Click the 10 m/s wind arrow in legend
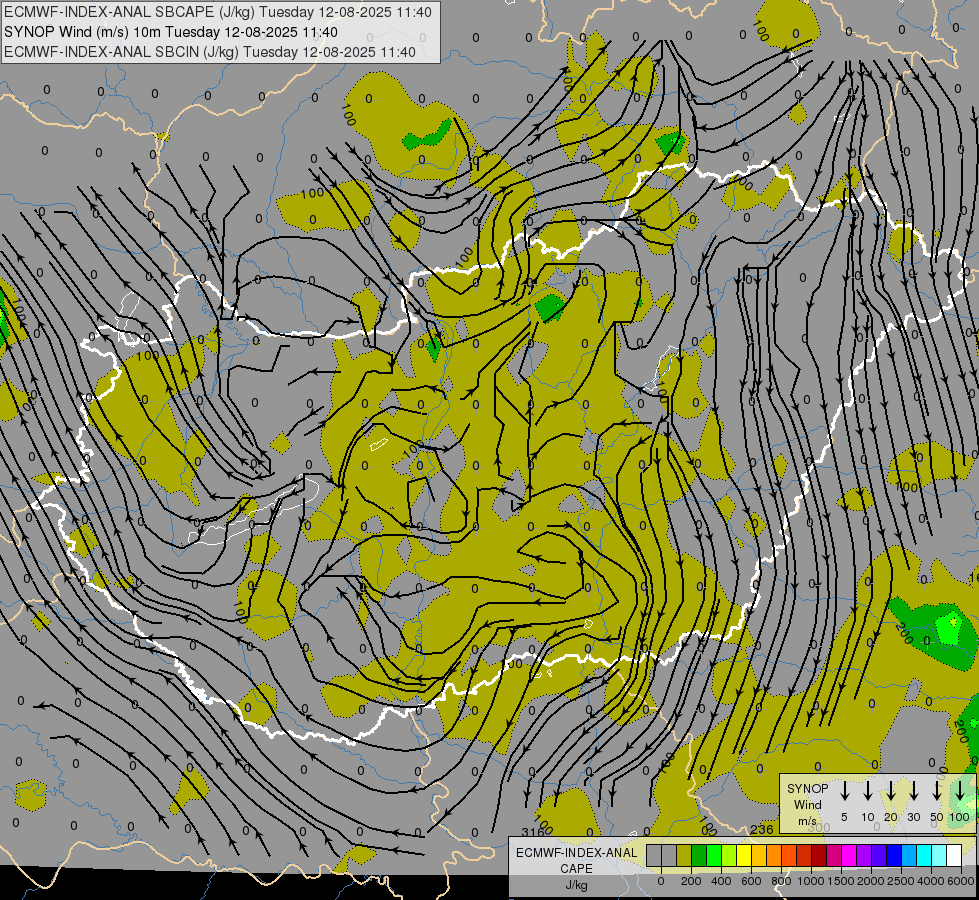 coord(868,791)
